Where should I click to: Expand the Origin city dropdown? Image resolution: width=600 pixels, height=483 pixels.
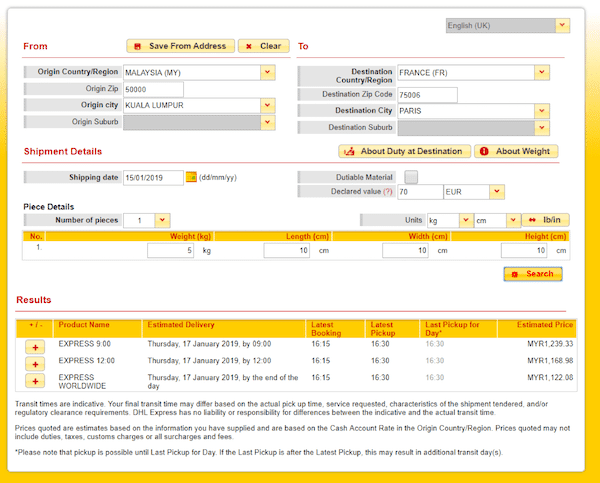pyautogui.click(x=267, y=105)
